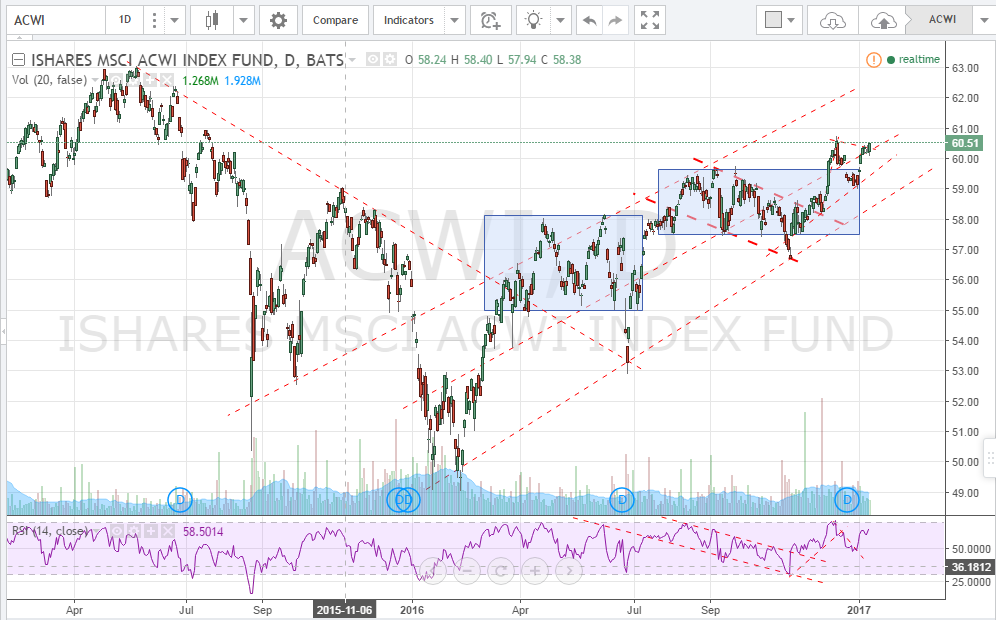996x620 pixels.
Task: Click the 2017 label on the time axis
Action: (859, 610)
